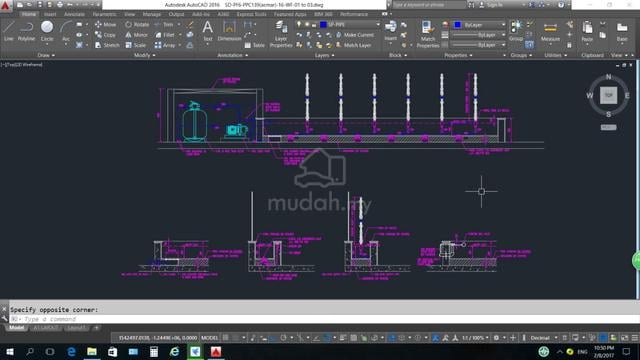The image size is (640, 360).
Task: Toggle object snap in status bar
Action: pos(327,338)
